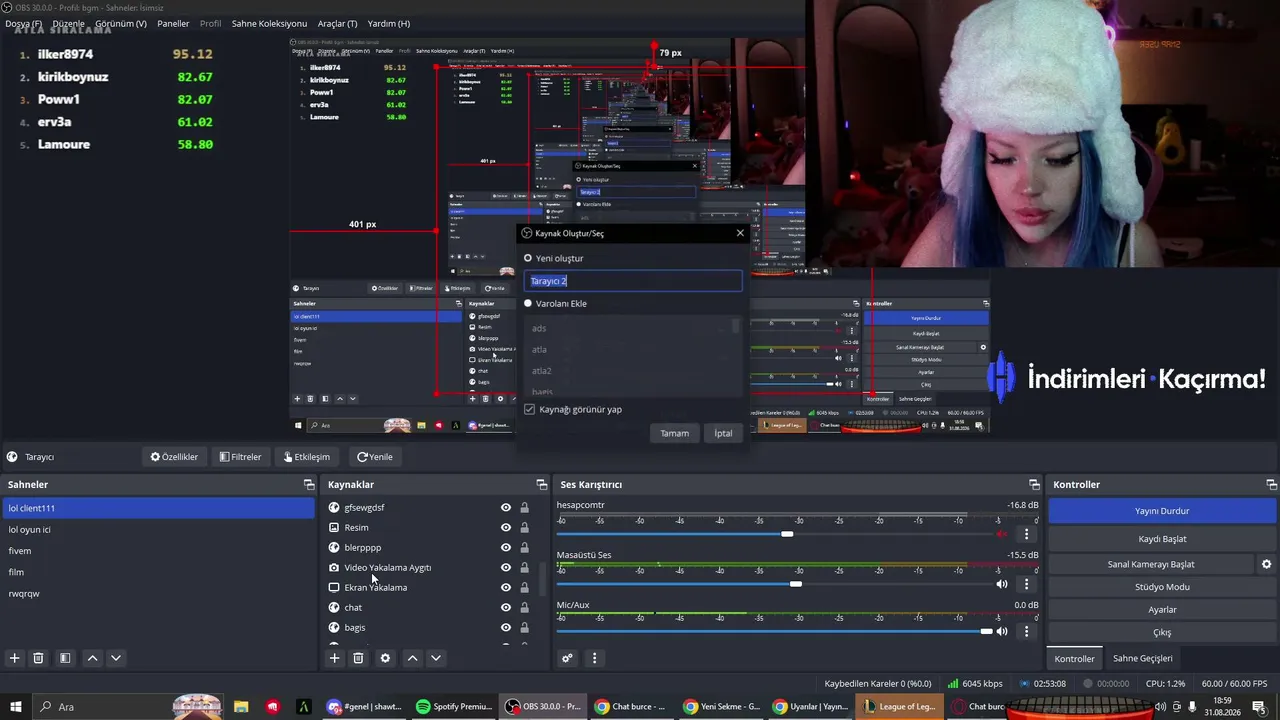This screenshot has height=720, width=1280.
Task: Switch to the Sahne Geçişleri tab
Action: [x=1143, y=658]
